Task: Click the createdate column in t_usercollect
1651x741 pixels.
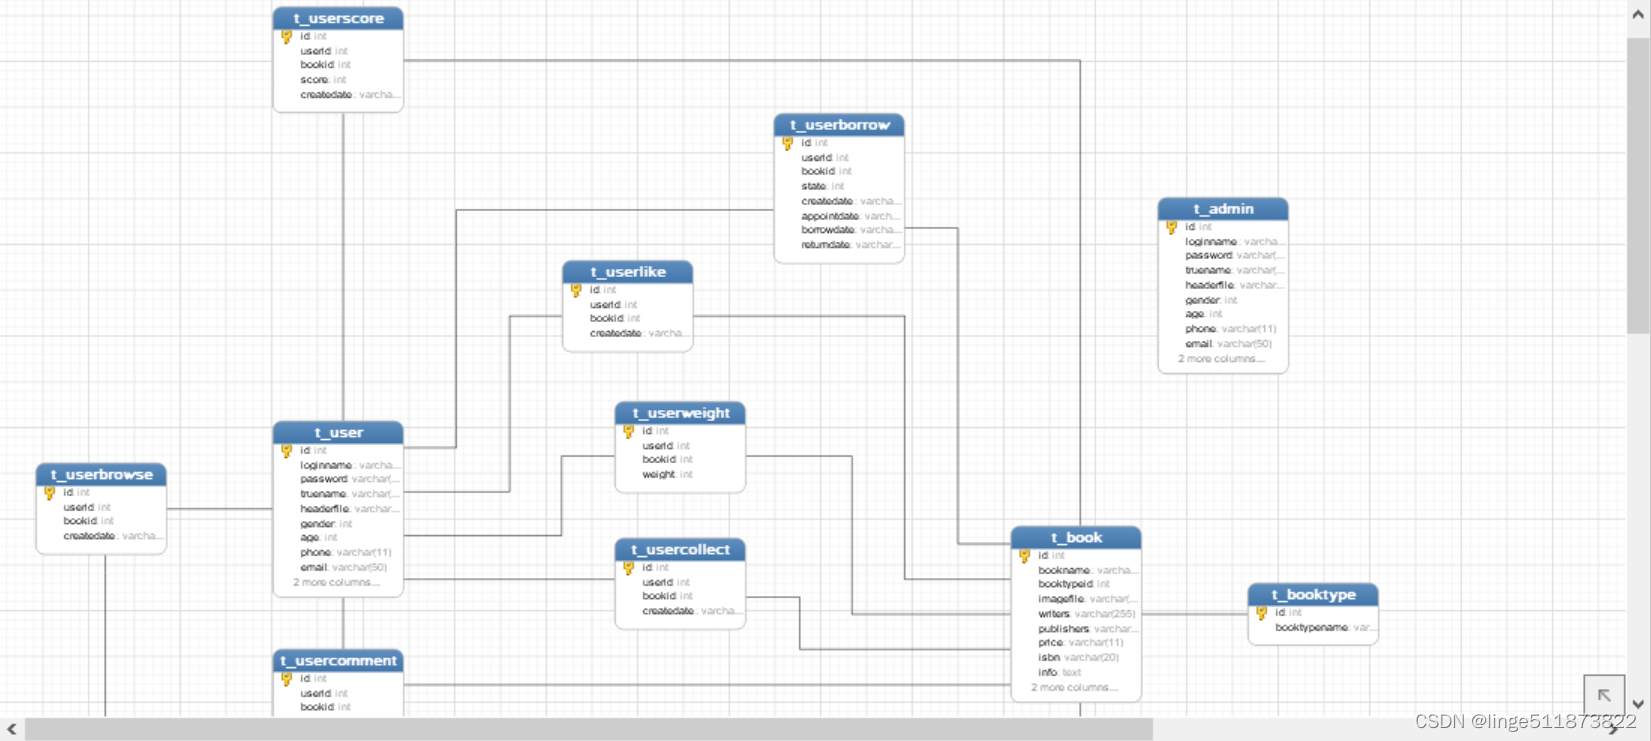Action: point(692,611)
